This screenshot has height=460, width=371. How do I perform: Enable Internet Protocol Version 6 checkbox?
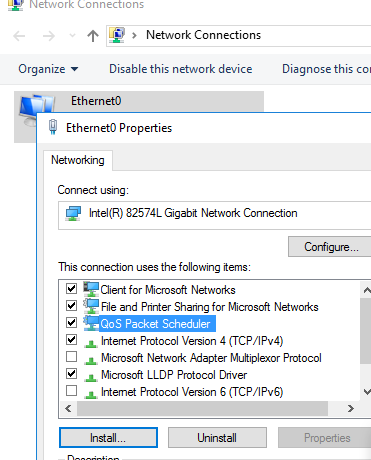tap(71, 391)
